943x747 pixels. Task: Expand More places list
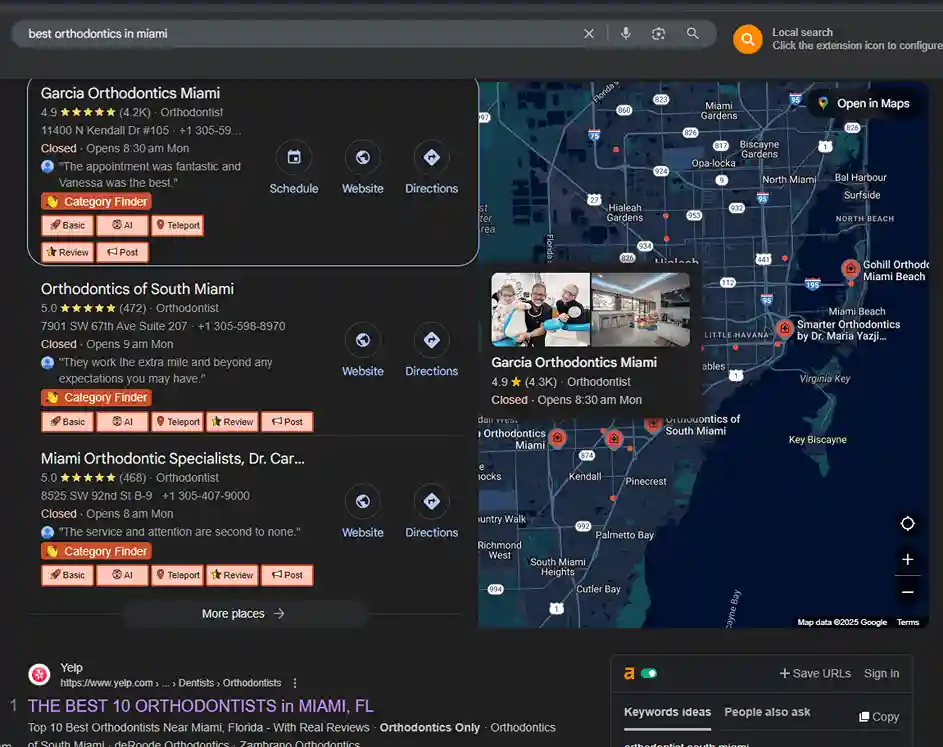tap(244, 614)
